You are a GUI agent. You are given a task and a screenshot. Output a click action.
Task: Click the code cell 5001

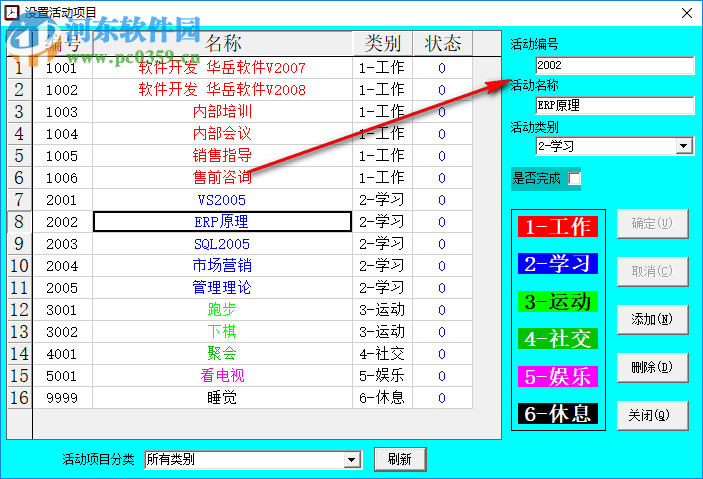[x=62, y=375]
